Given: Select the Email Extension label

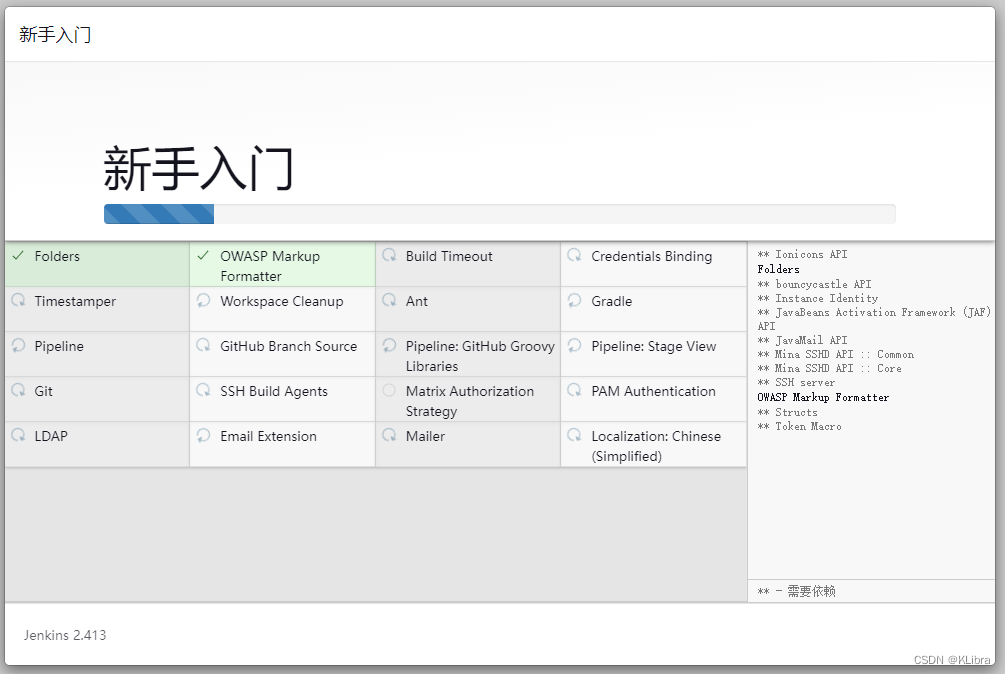Looking at the screenshot, I should click(x=269, y=436).
